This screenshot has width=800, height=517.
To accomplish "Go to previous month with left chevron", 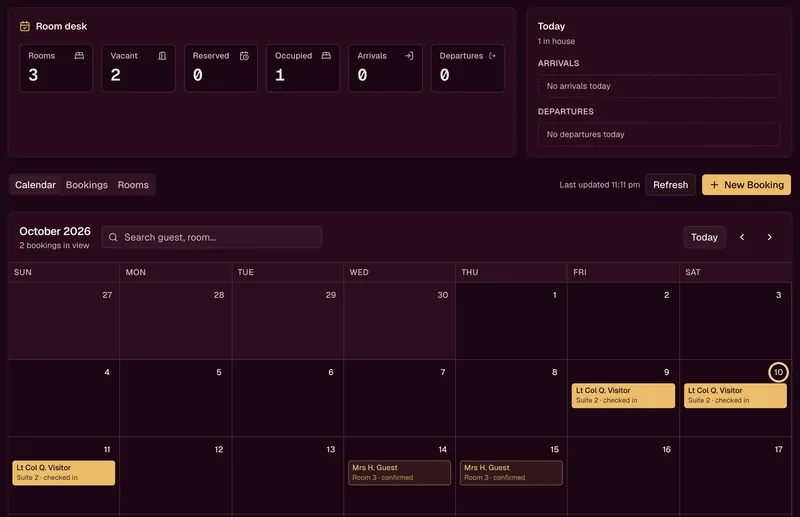I will click(742, 237).
